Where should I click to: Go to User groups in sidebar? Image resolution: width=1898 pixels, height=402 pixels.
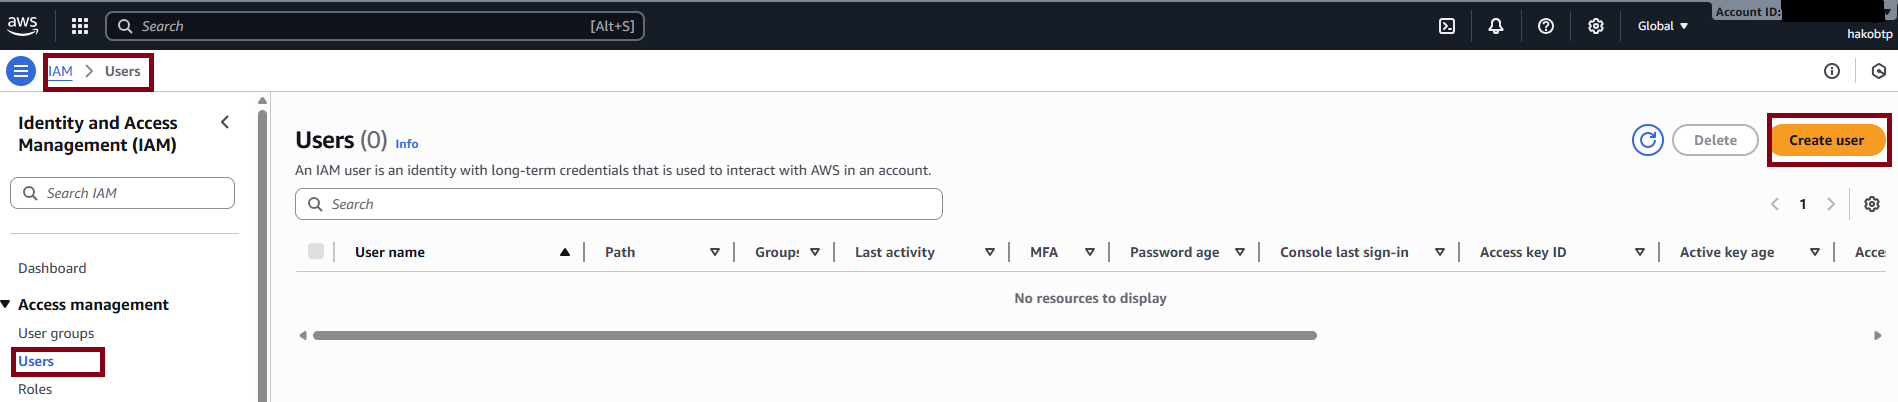coord(56,333)
